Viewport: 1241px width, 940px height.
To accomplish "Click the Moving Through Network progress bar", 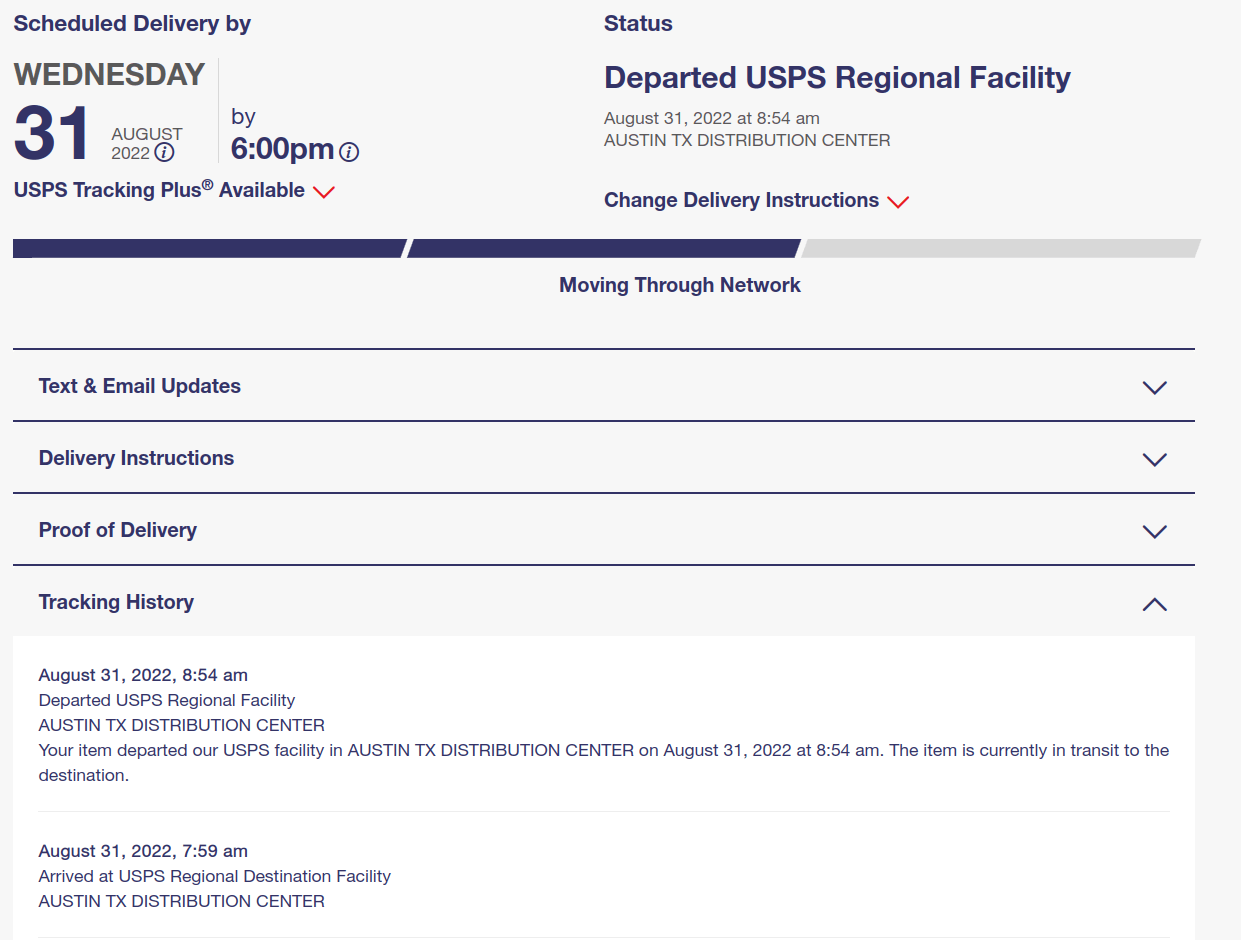I will (x=606, y=247).
